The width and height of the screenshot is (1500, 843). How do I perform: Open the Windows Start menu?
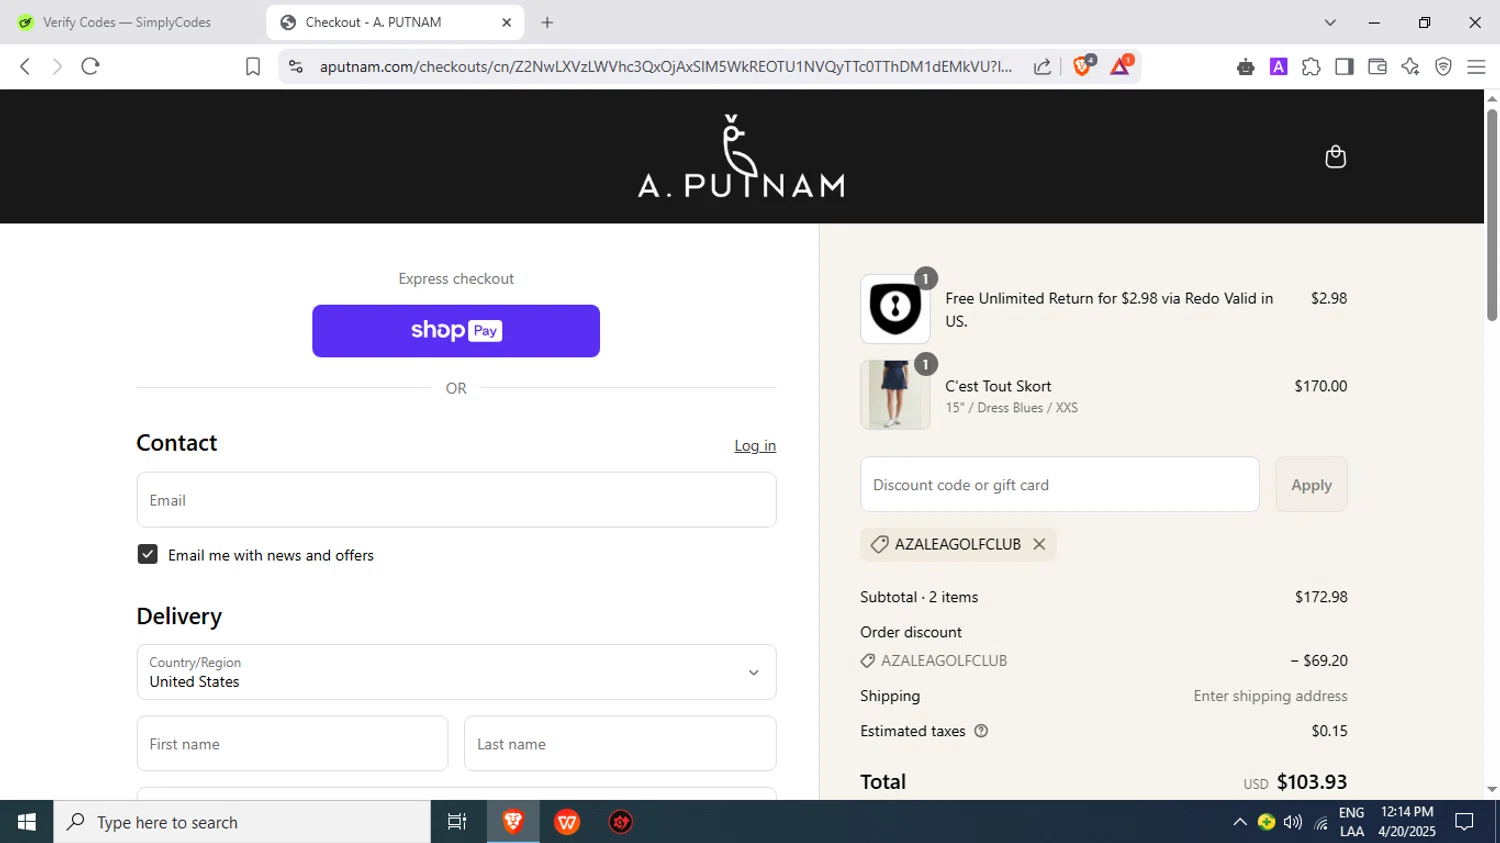point(27,822)
